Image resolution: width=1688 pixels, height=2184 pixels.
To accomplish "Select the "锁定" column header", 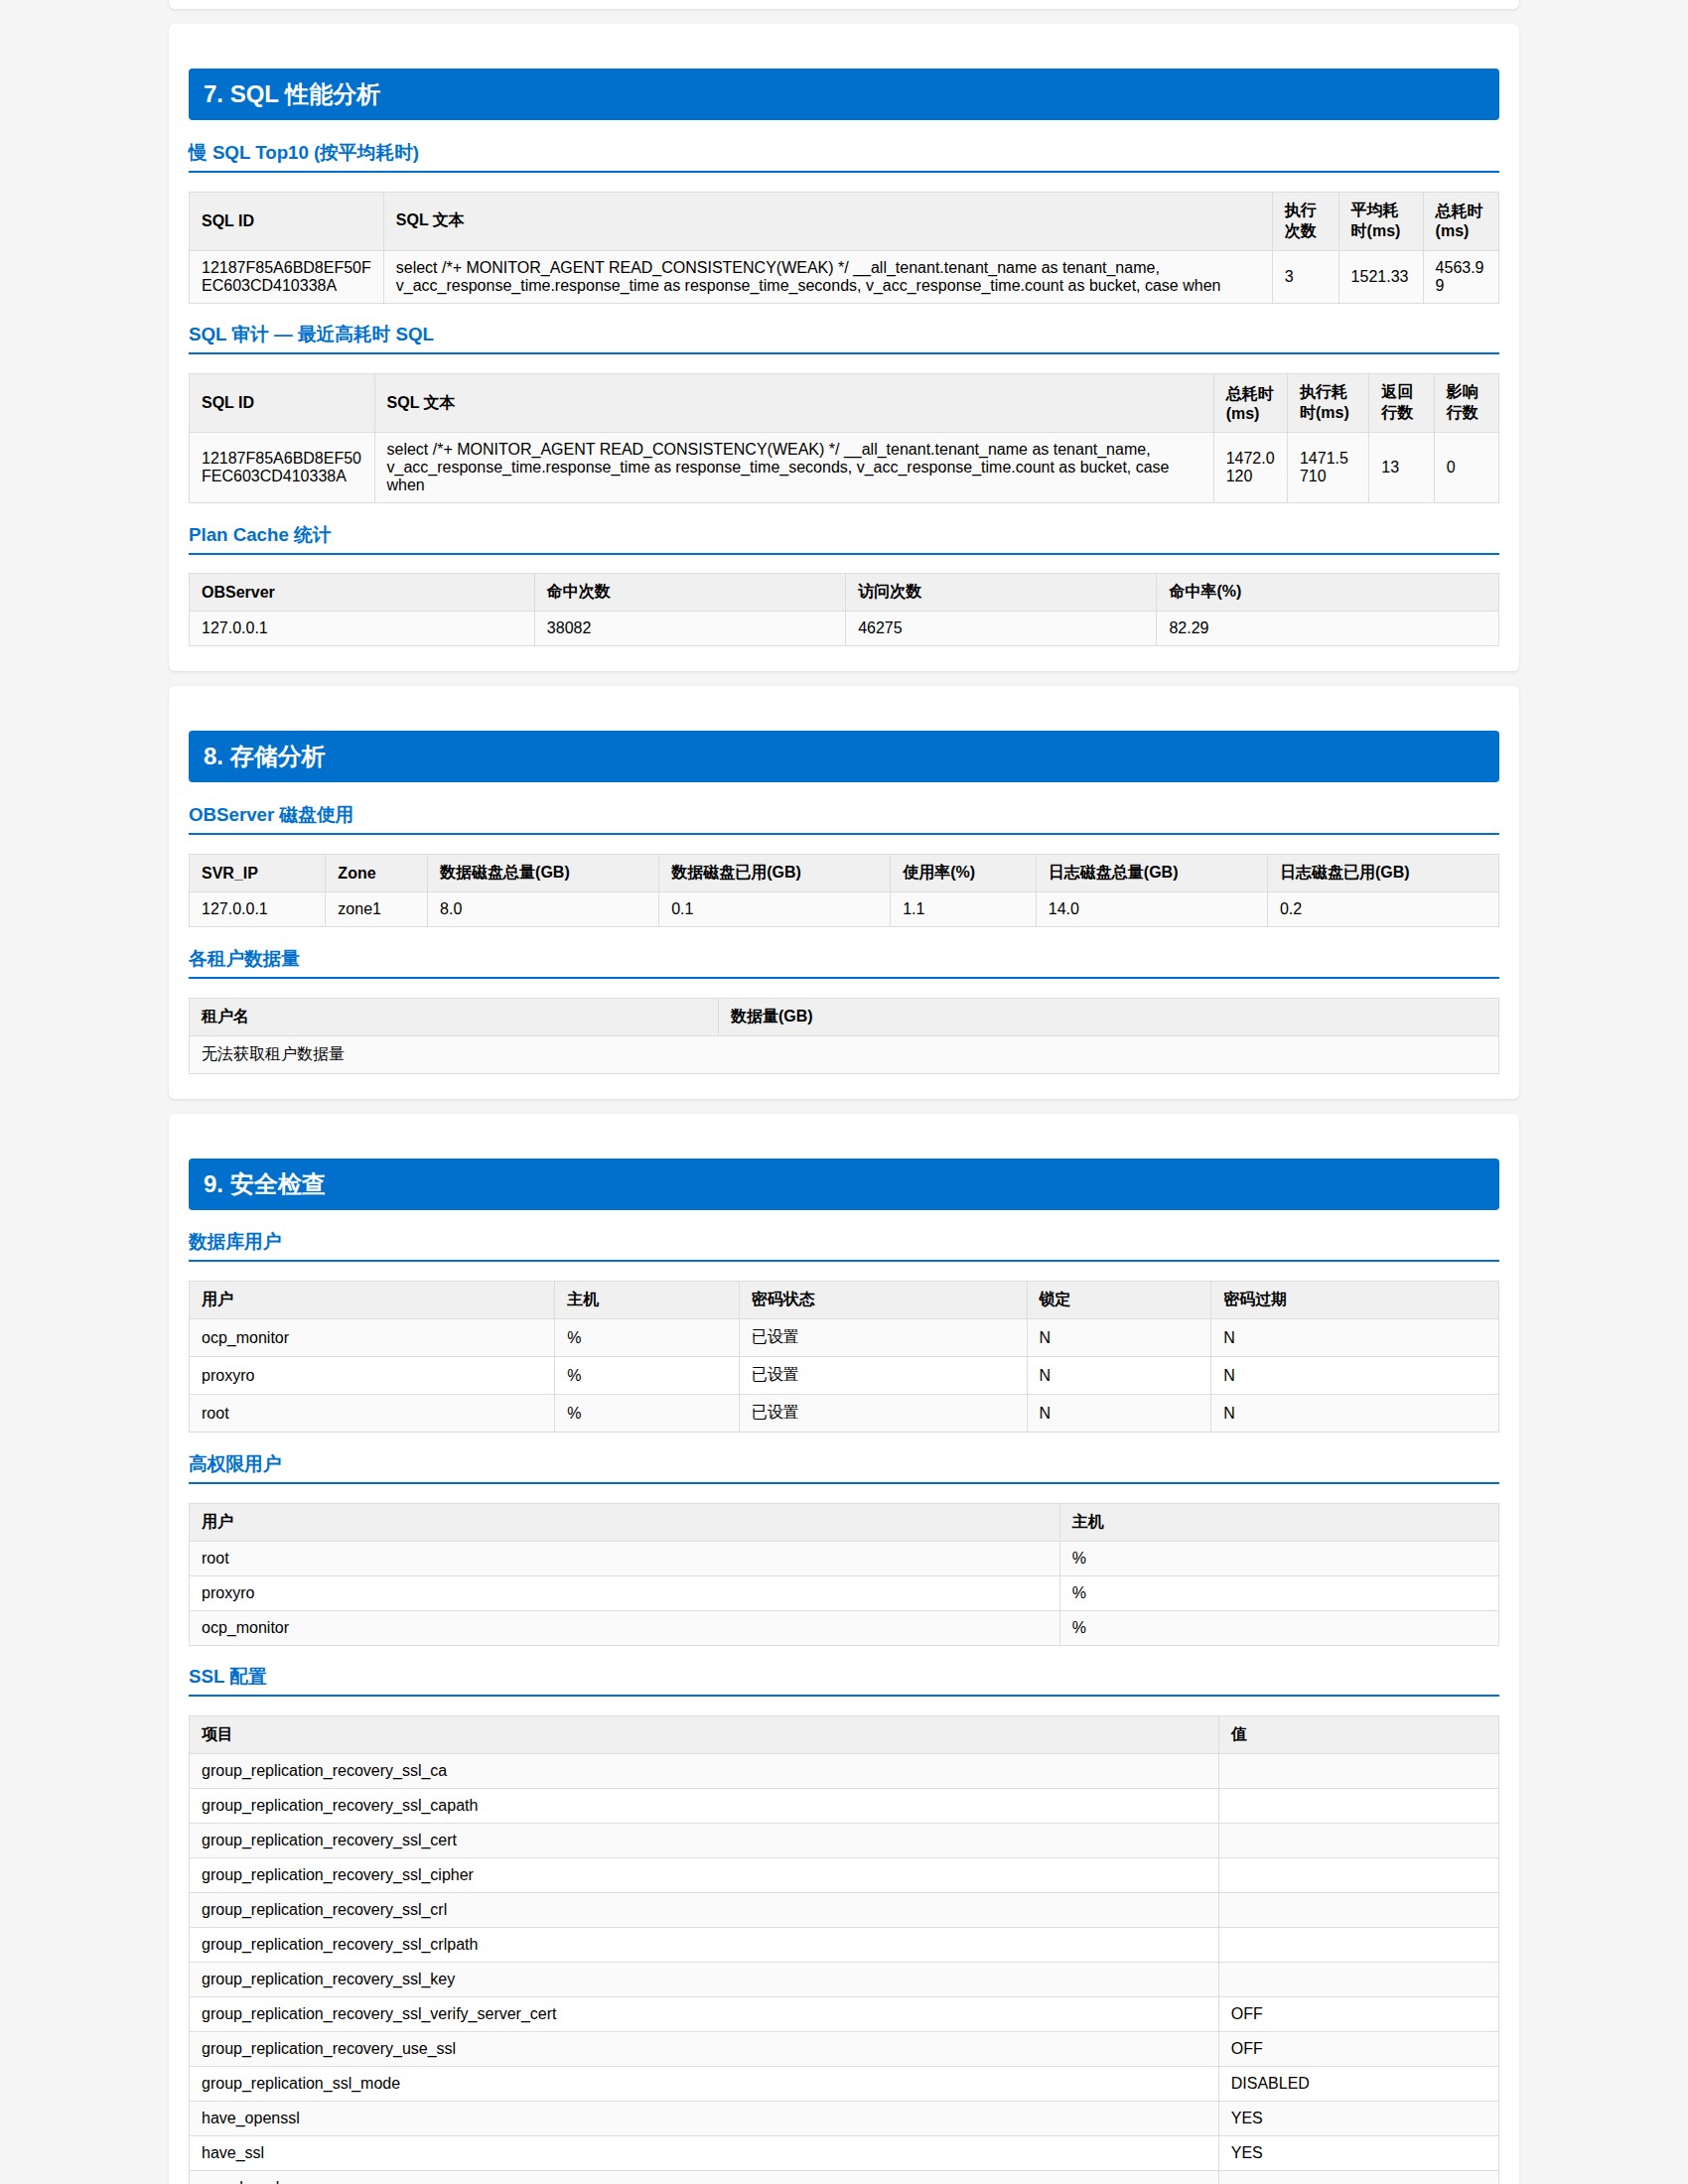I will 1118,1300.
